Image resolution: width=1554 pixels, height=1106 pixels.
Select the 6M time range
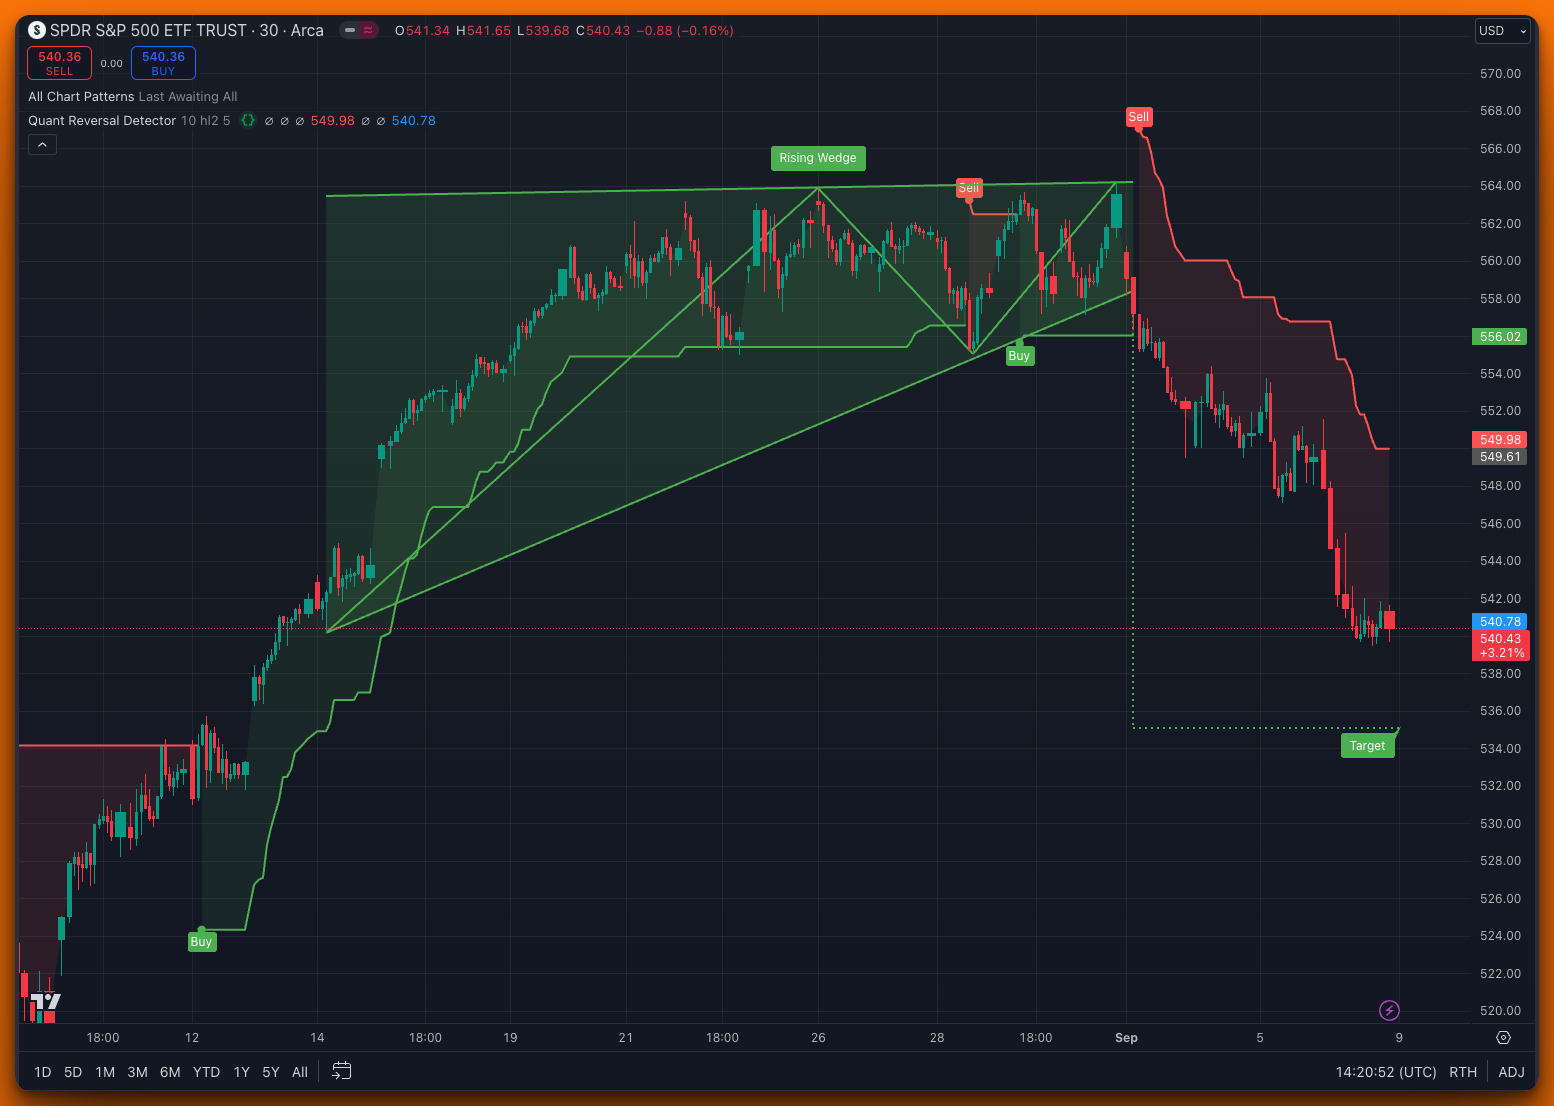pyautogui.click(x=170, y=1072)
